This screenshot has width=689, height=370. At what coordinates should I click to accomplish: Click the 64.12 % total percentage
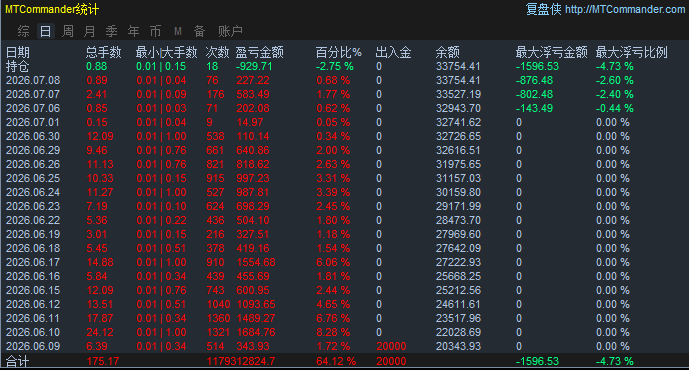(x=336, y=362)
